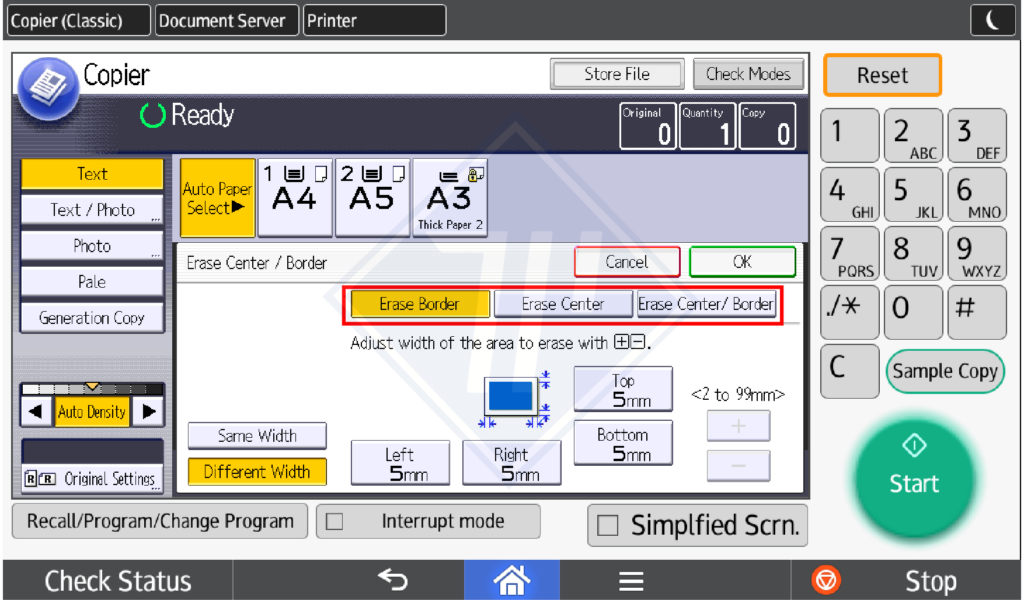The width and height of the screenshot is (1024, 600).
Task: Click Check Modes button
Action: [748, 74]
